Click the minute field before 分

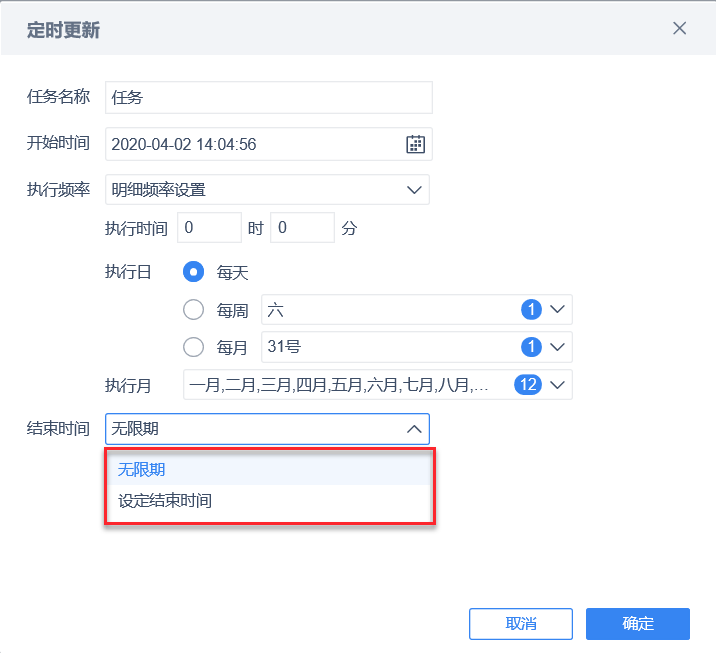pyautogui.click(x=302, y=227)
